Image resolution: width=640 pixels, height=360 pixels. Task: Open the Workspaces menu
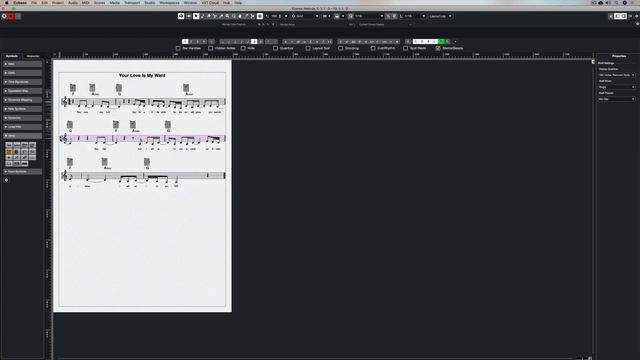click(x=169, y=2)
